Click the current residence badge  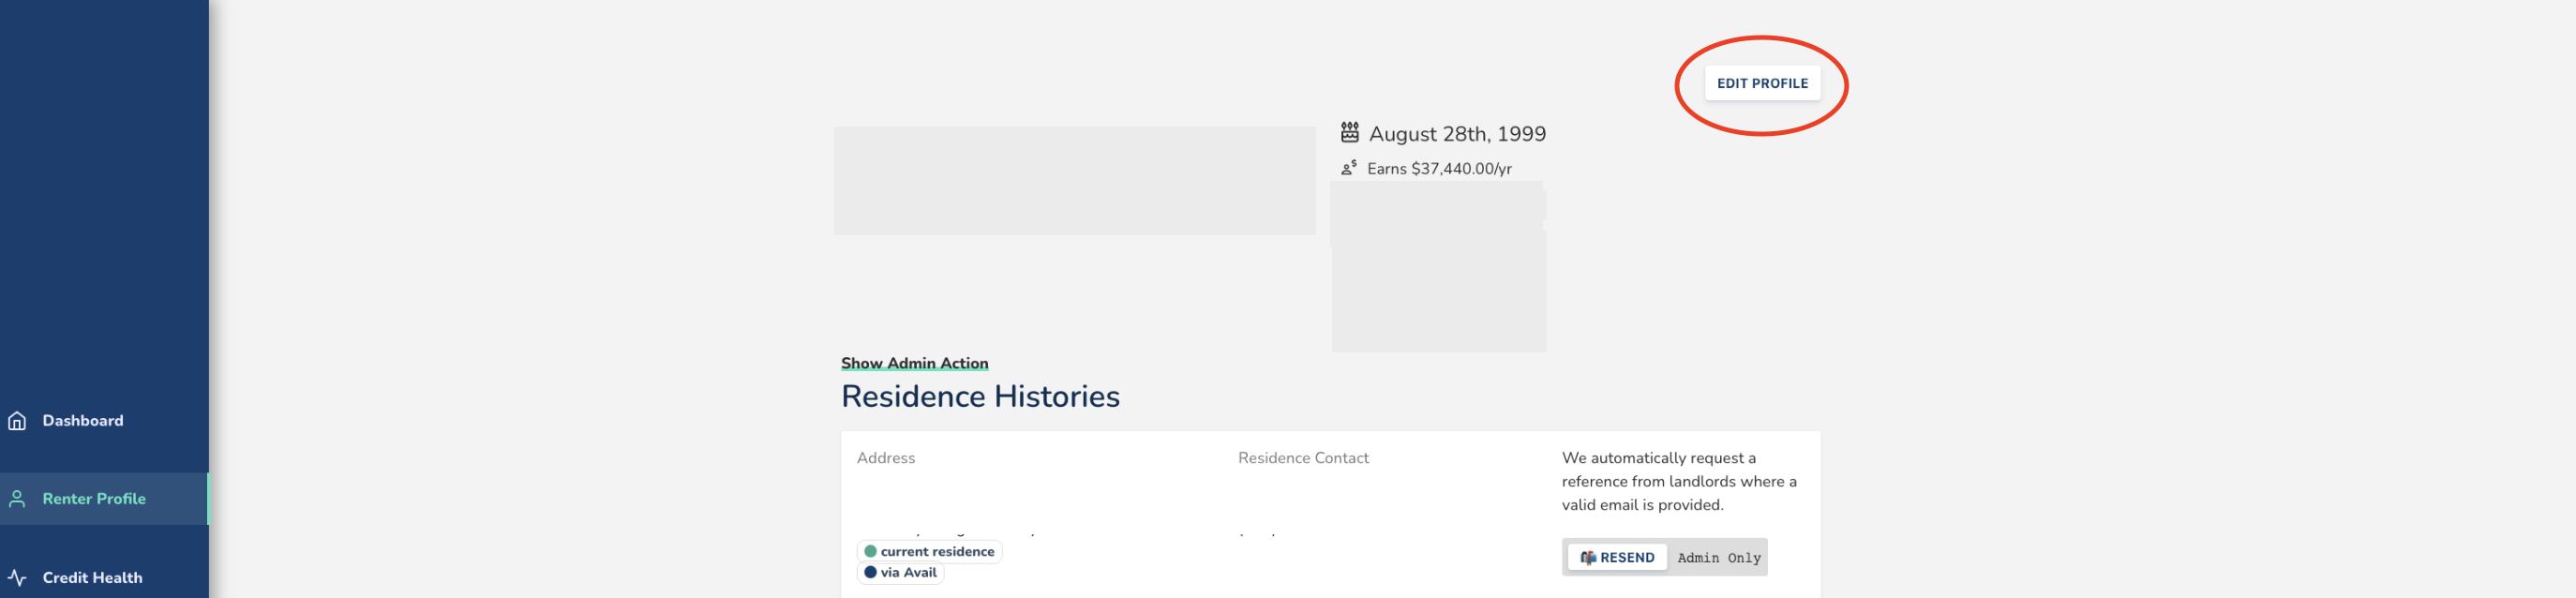click(x=929, y=552)
